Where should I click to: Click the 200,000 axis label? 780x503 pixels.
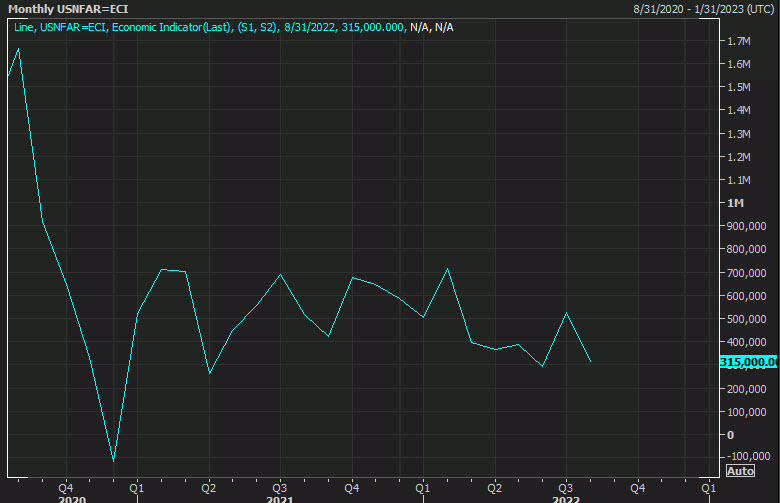(x=746, y=389)
